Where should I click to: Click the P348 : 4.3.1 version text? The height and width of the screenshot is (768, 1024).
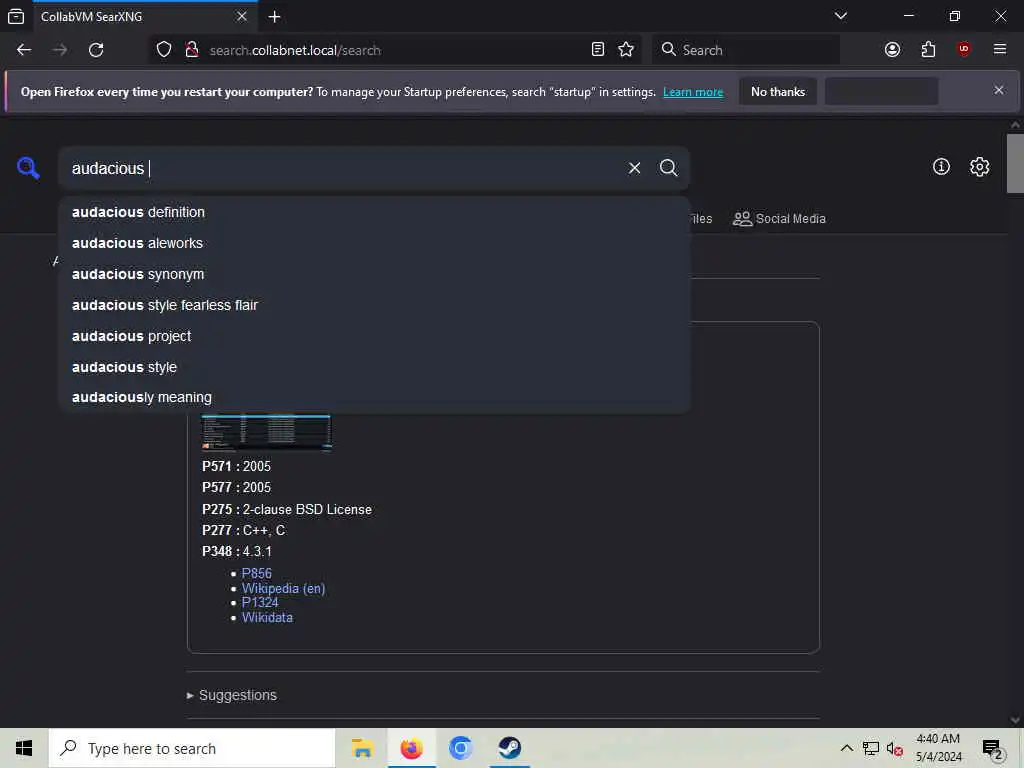[x=237, y=552]
